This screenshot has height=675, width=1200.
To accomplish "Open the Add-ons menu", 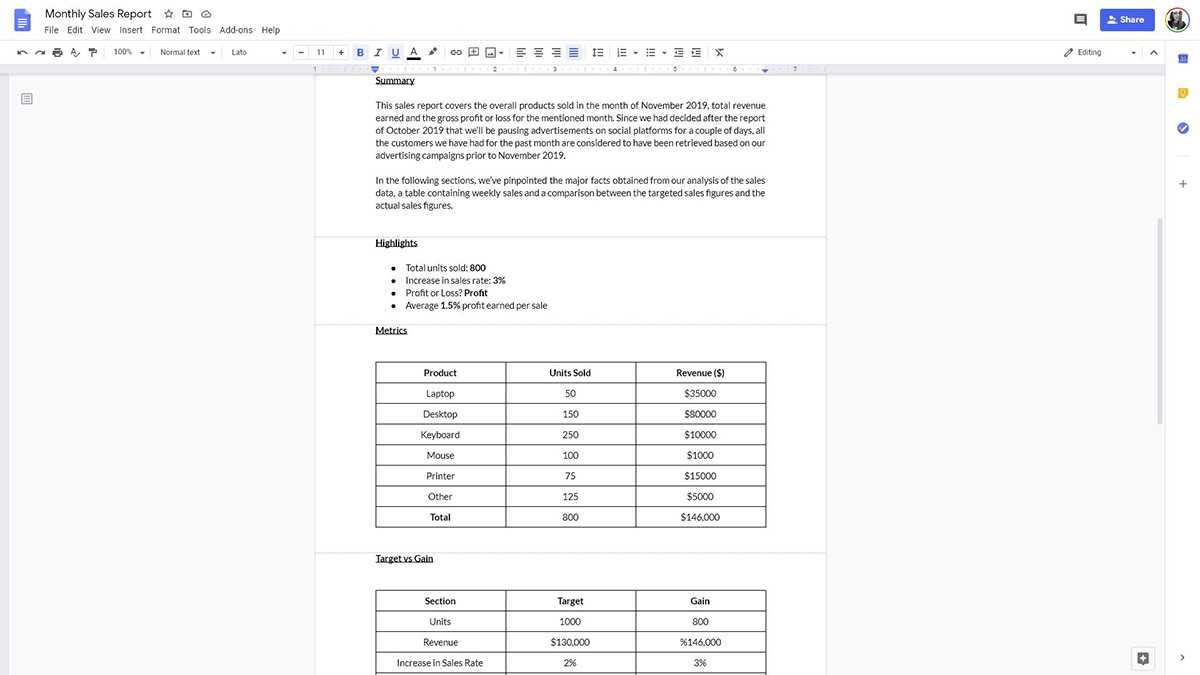I will coord(236,30).
